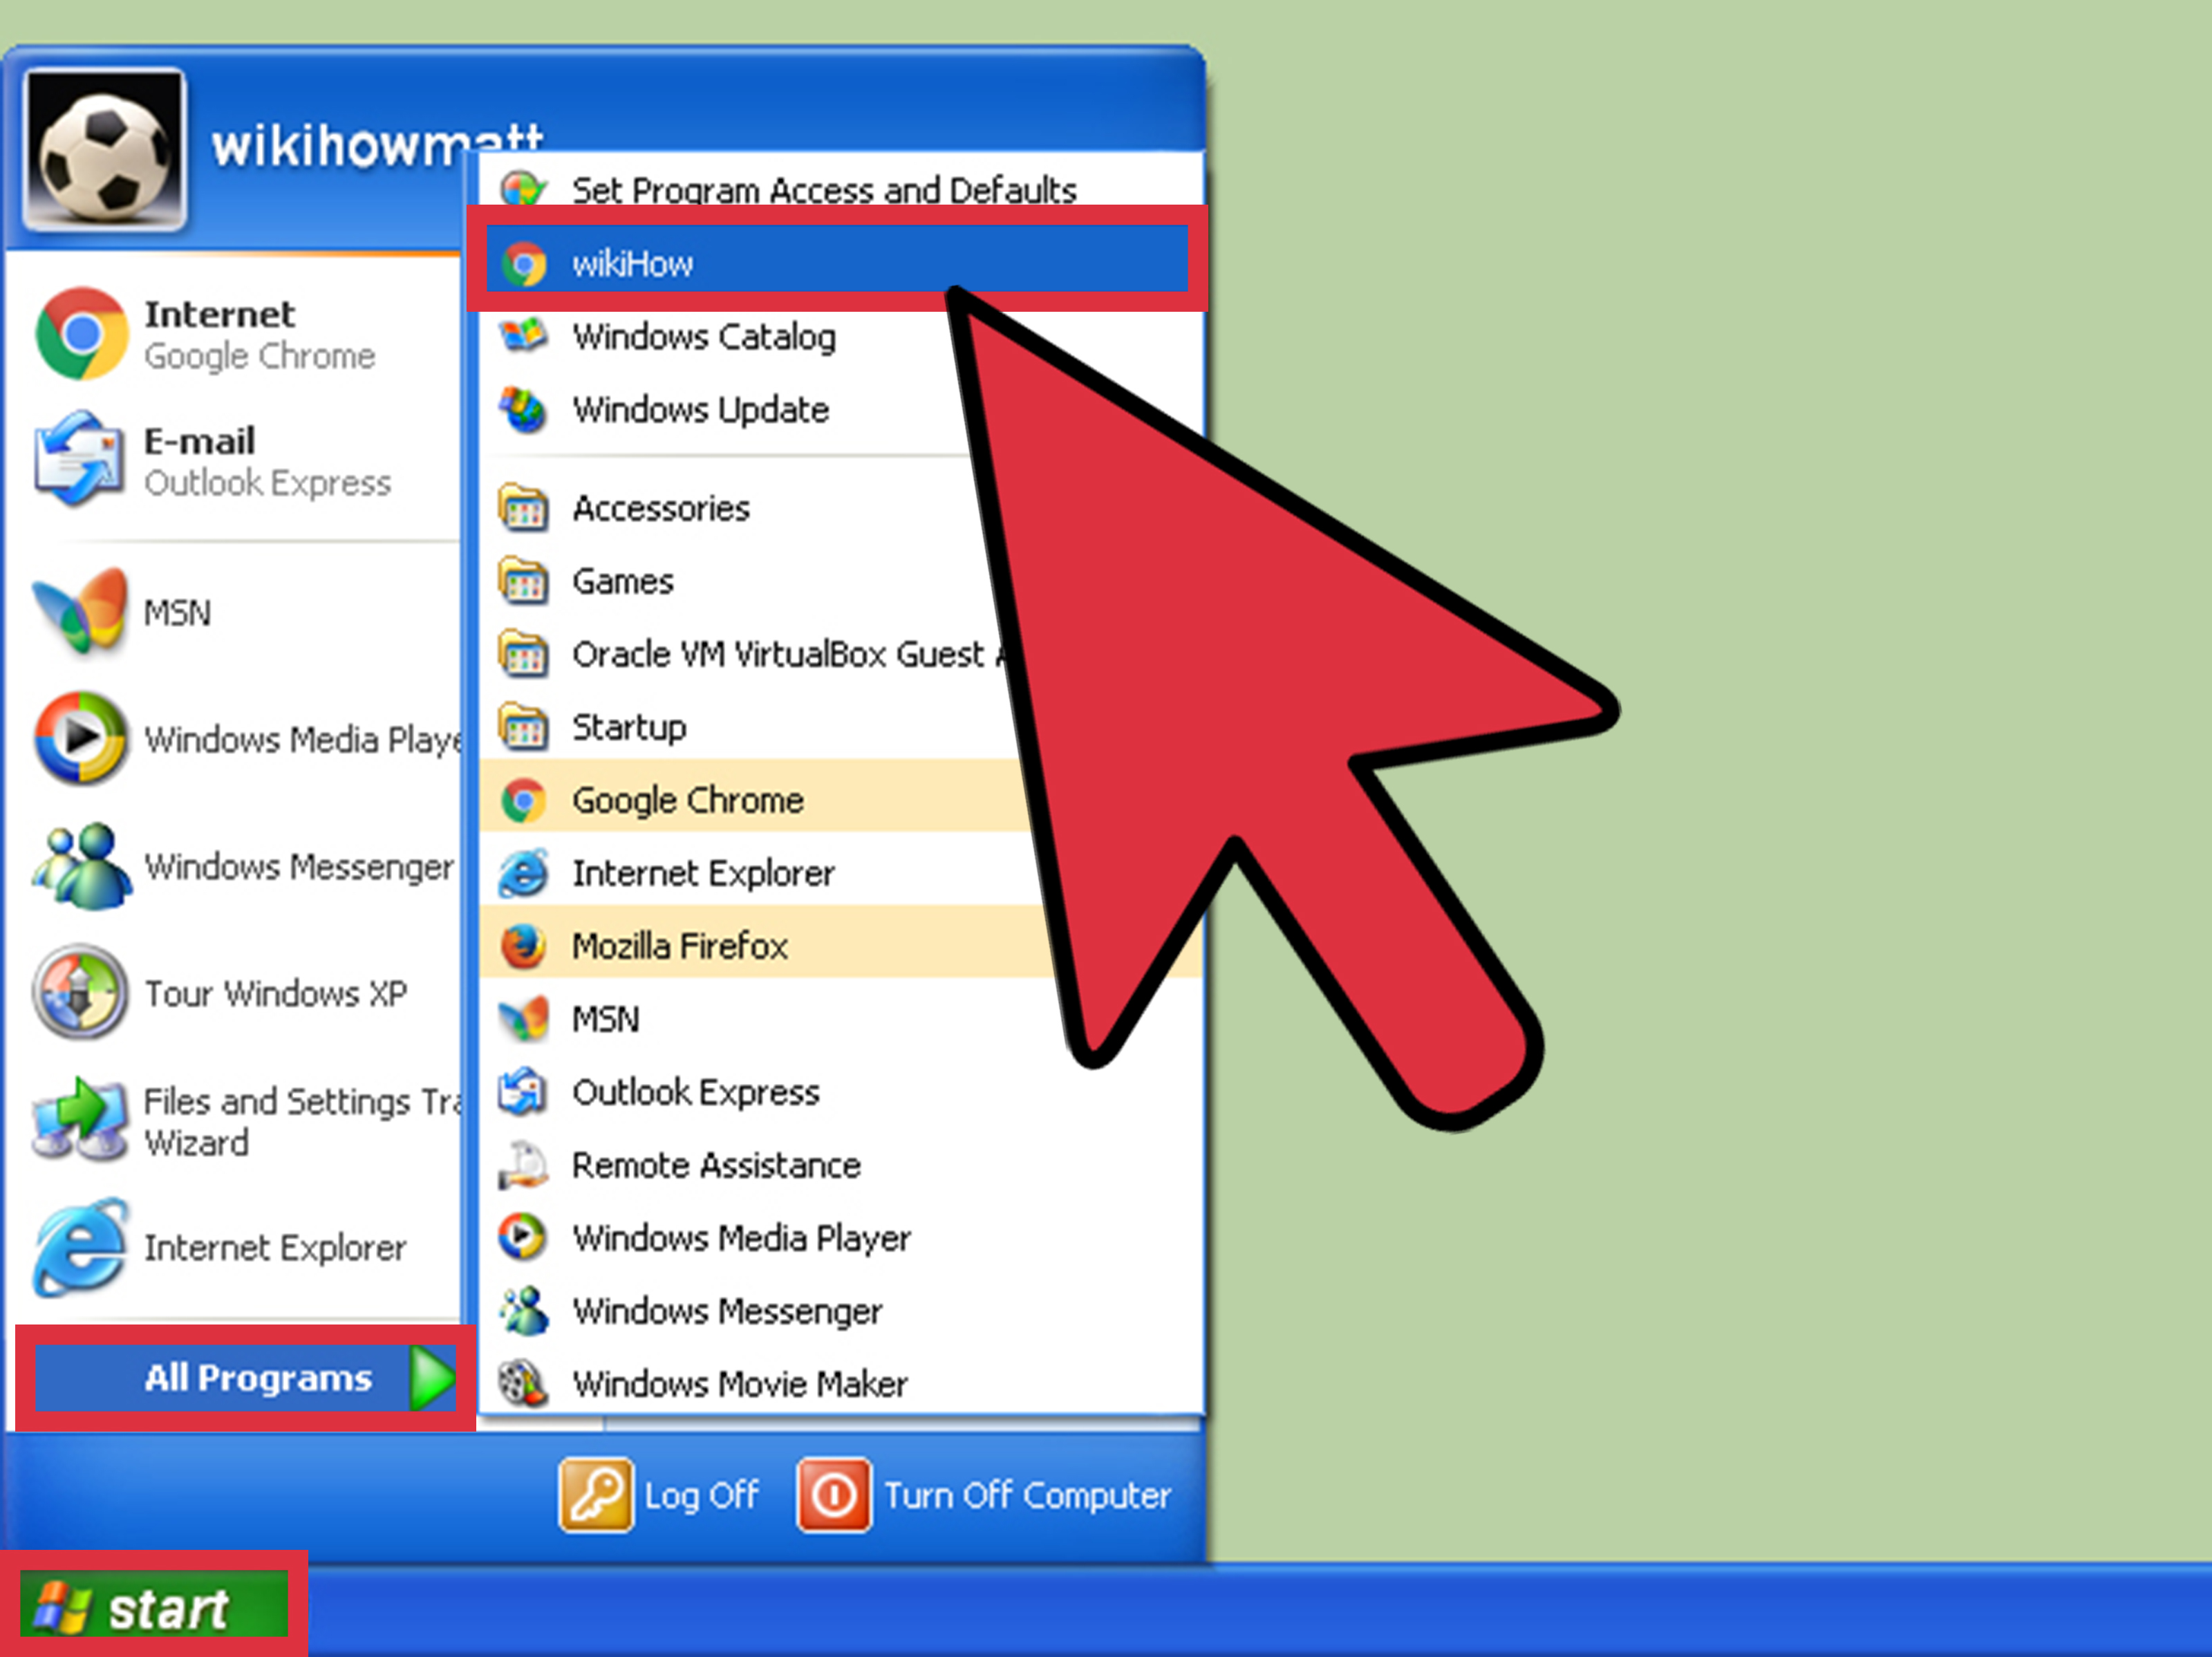Open Windows Movie Maker
Viewport: 2212px width, 1657px height.
738,1384
